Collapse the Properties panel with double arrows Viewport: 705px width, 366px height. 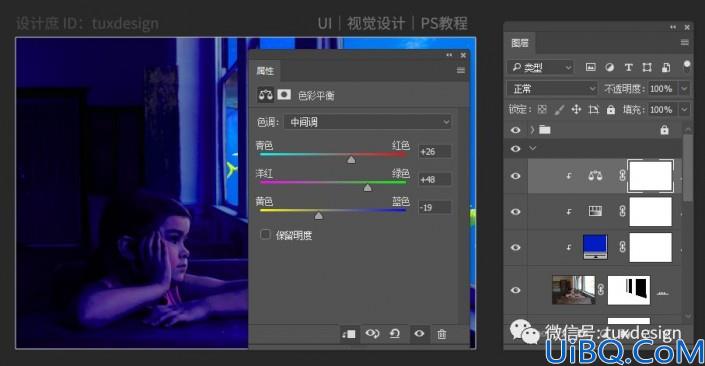pyautogui.click(x=449, y=55)
